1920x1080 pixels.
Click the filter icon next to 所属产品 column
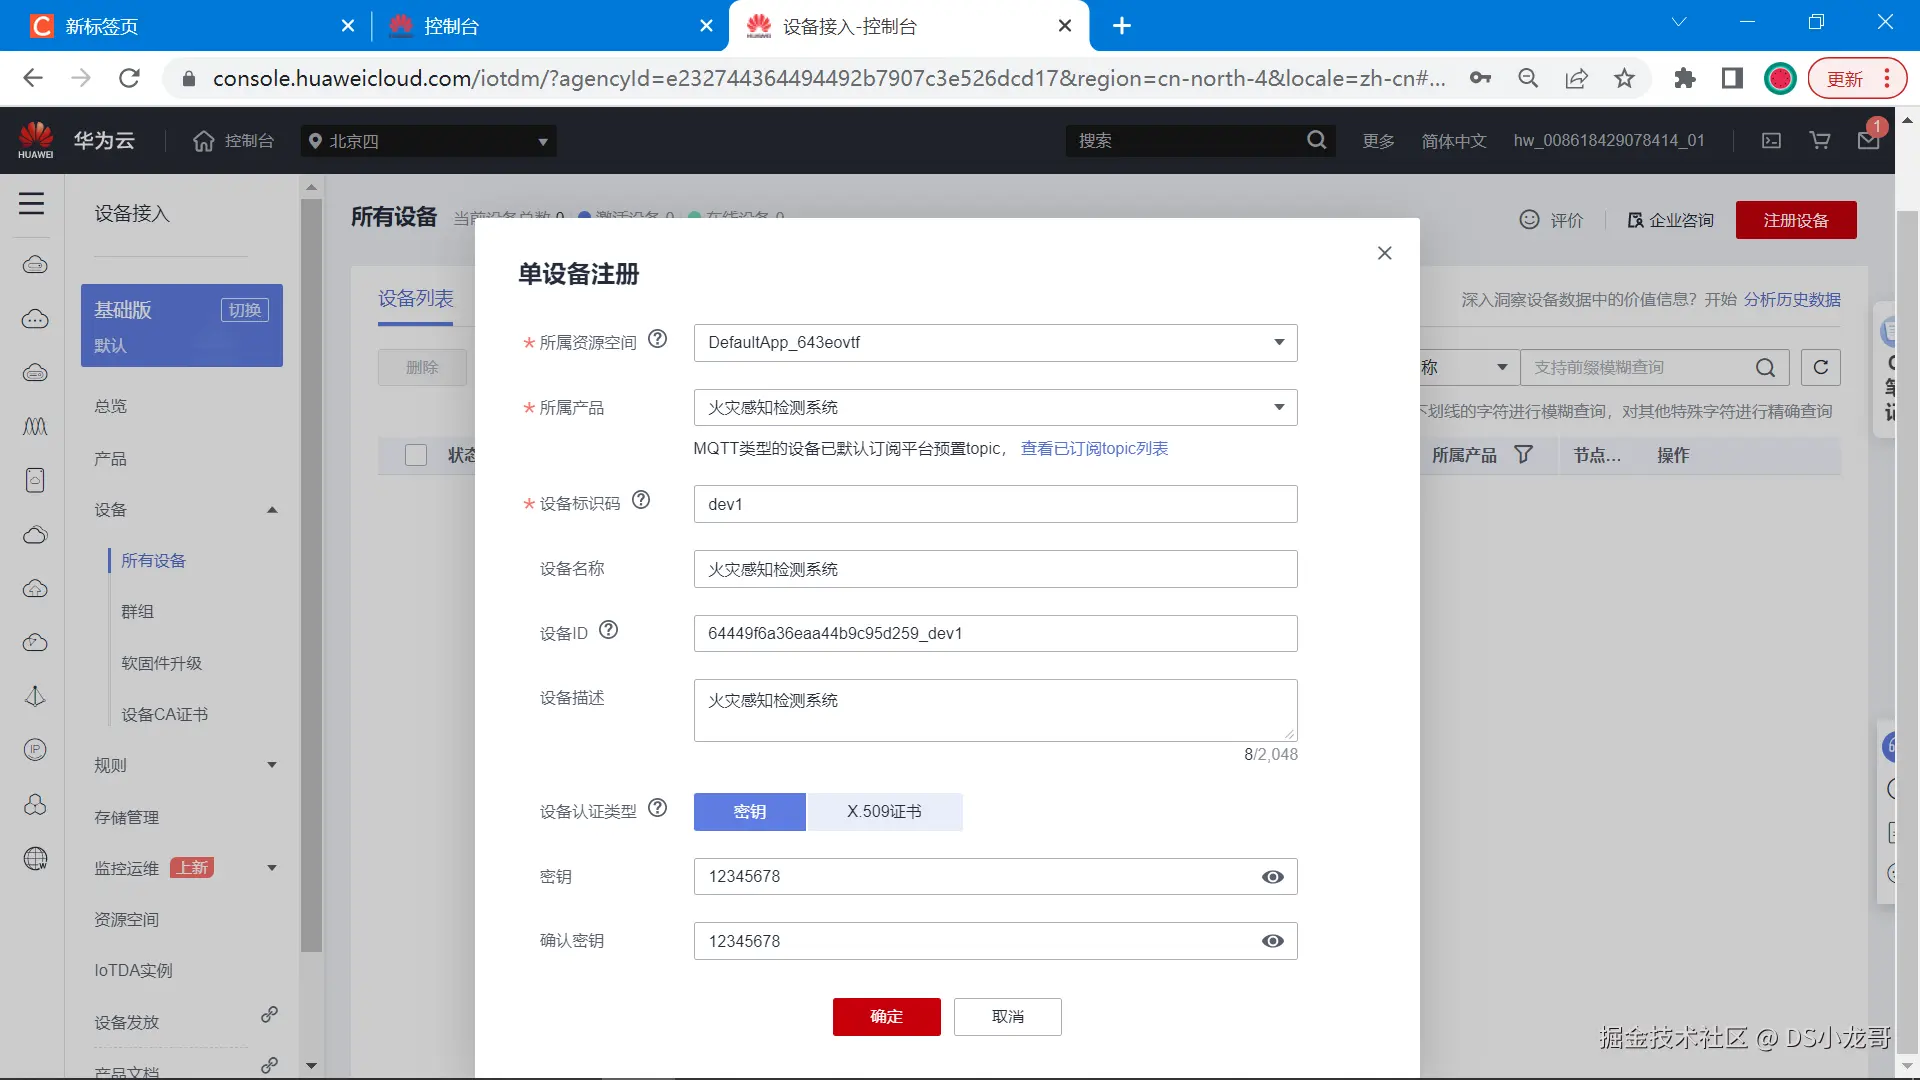(1523, 455)
